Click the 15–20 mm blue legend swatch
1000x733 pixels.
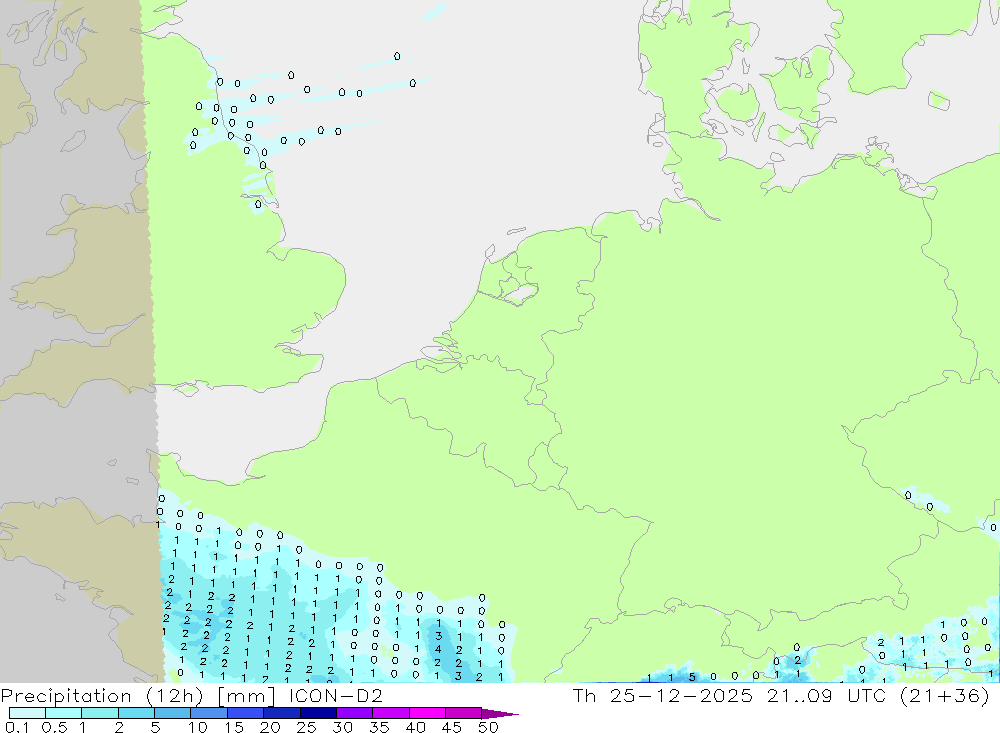246,713
